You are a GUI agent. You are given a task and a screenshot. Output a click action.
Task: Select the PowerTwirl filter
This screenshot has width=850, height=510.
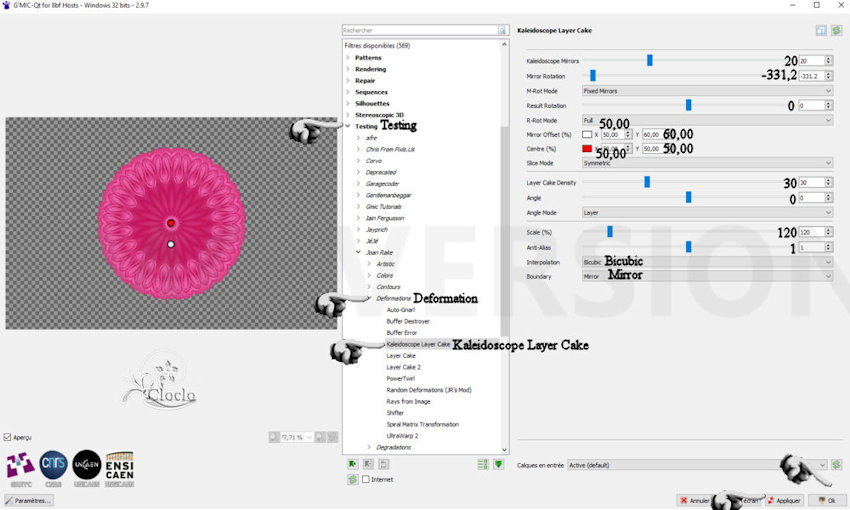(400, 378)
